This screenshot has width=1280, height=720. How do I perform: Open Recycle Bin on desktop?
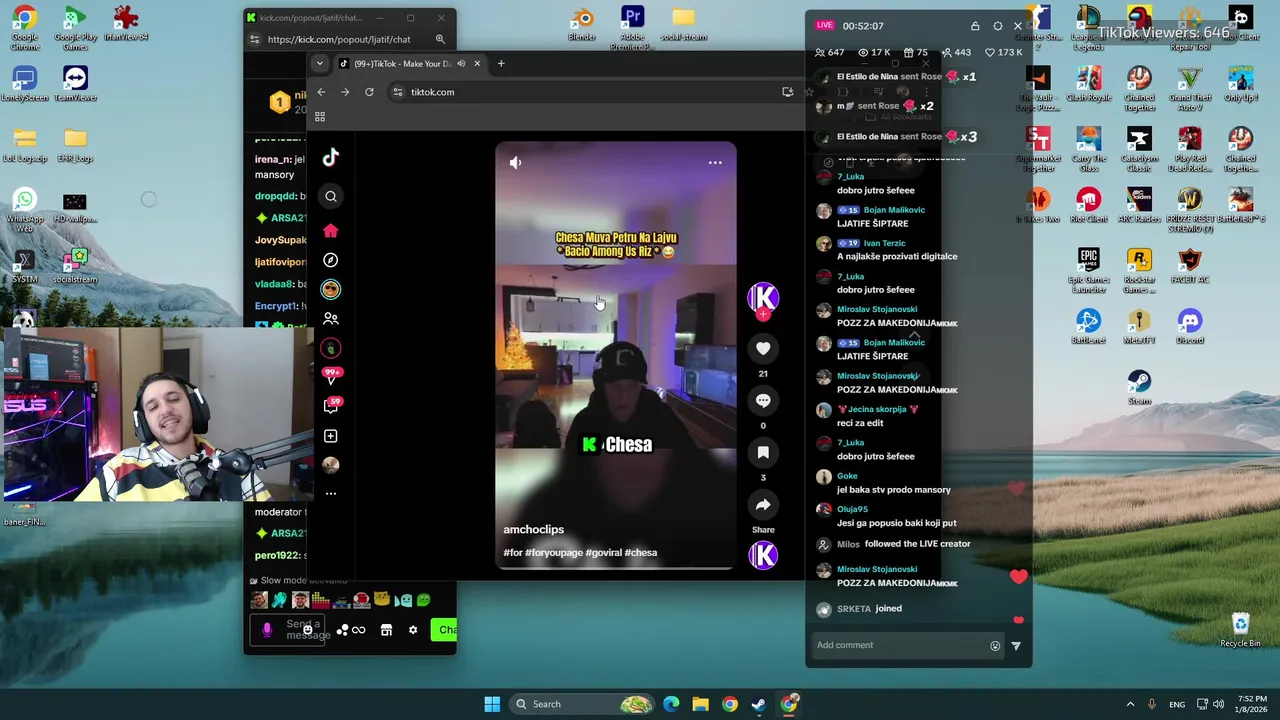click(1240, 629)
